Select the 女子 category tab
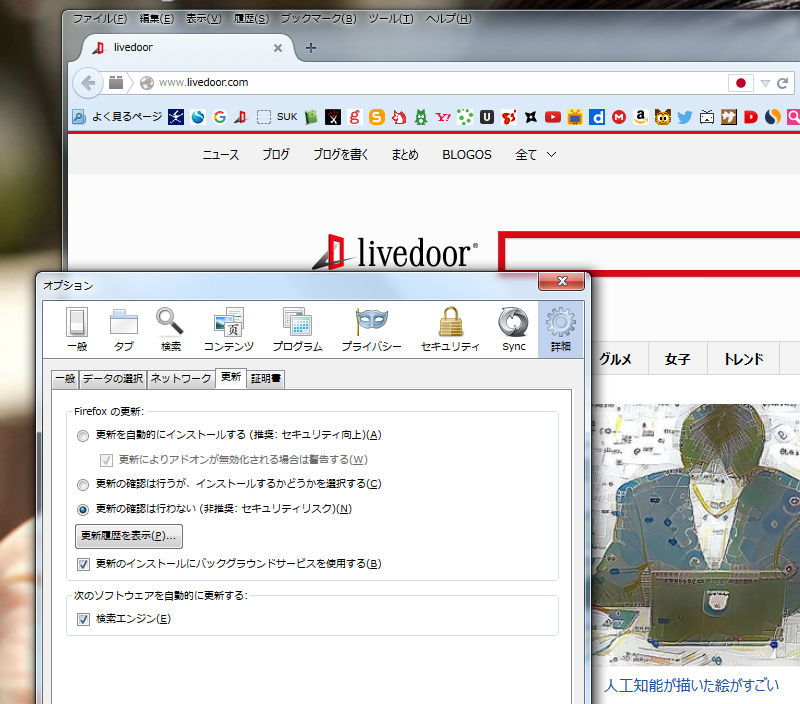The image size is (800, 704). 678,359
